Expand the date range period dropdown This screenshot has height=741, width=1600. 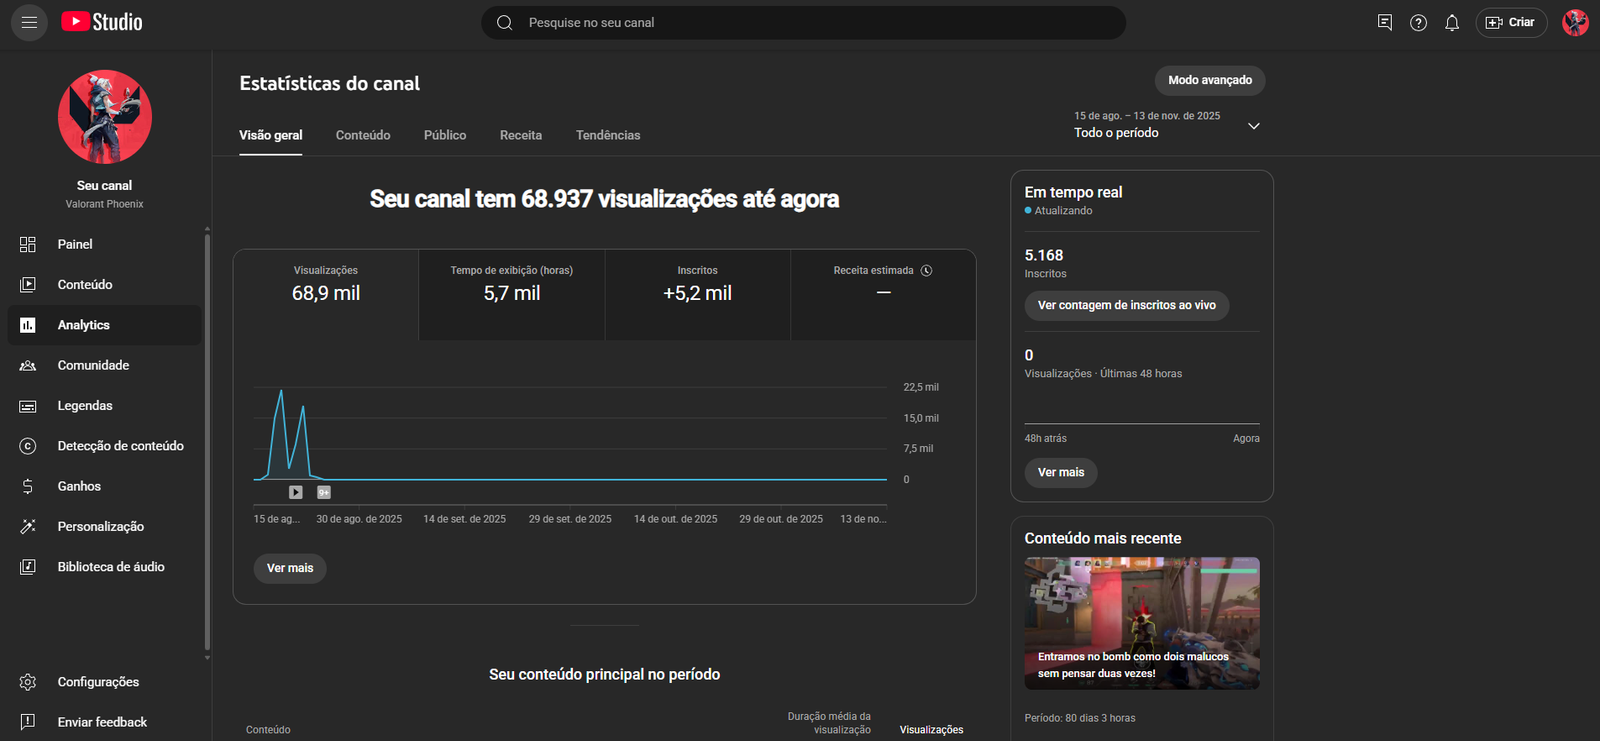tap(1253, 126)
